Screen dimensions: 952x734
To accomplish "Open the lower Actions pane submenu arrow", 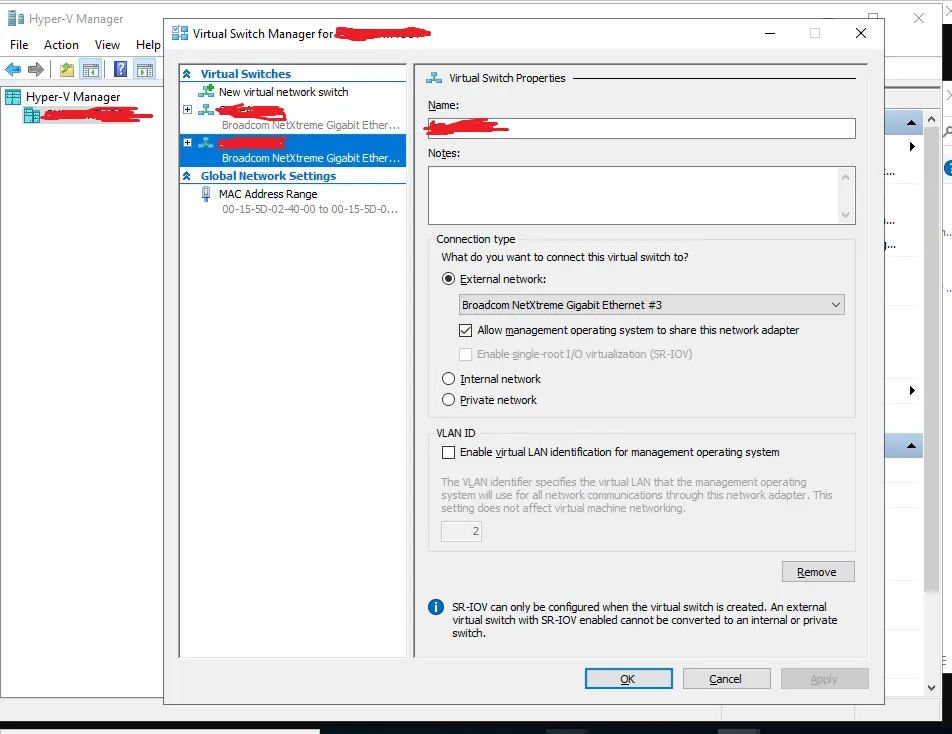I will pos(912,390).
